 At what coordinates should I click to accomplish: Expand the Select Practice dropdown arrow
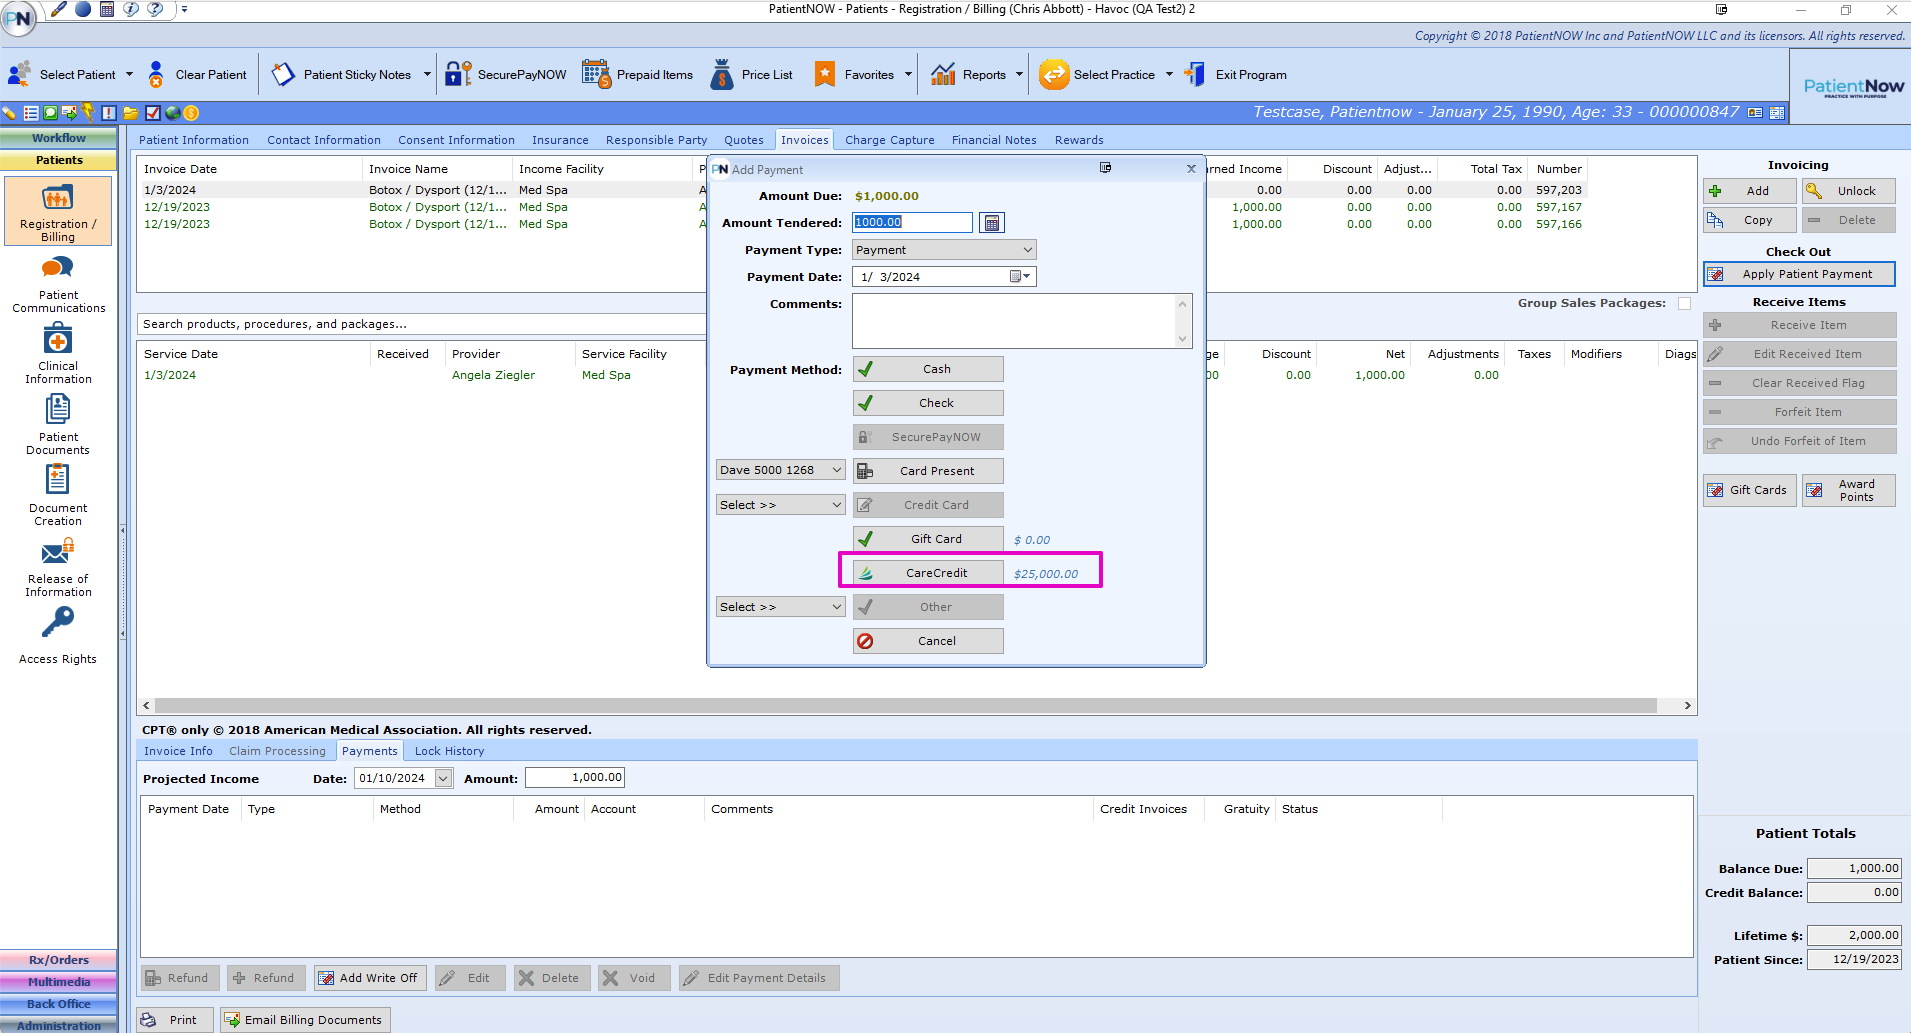coord(1169,73)
